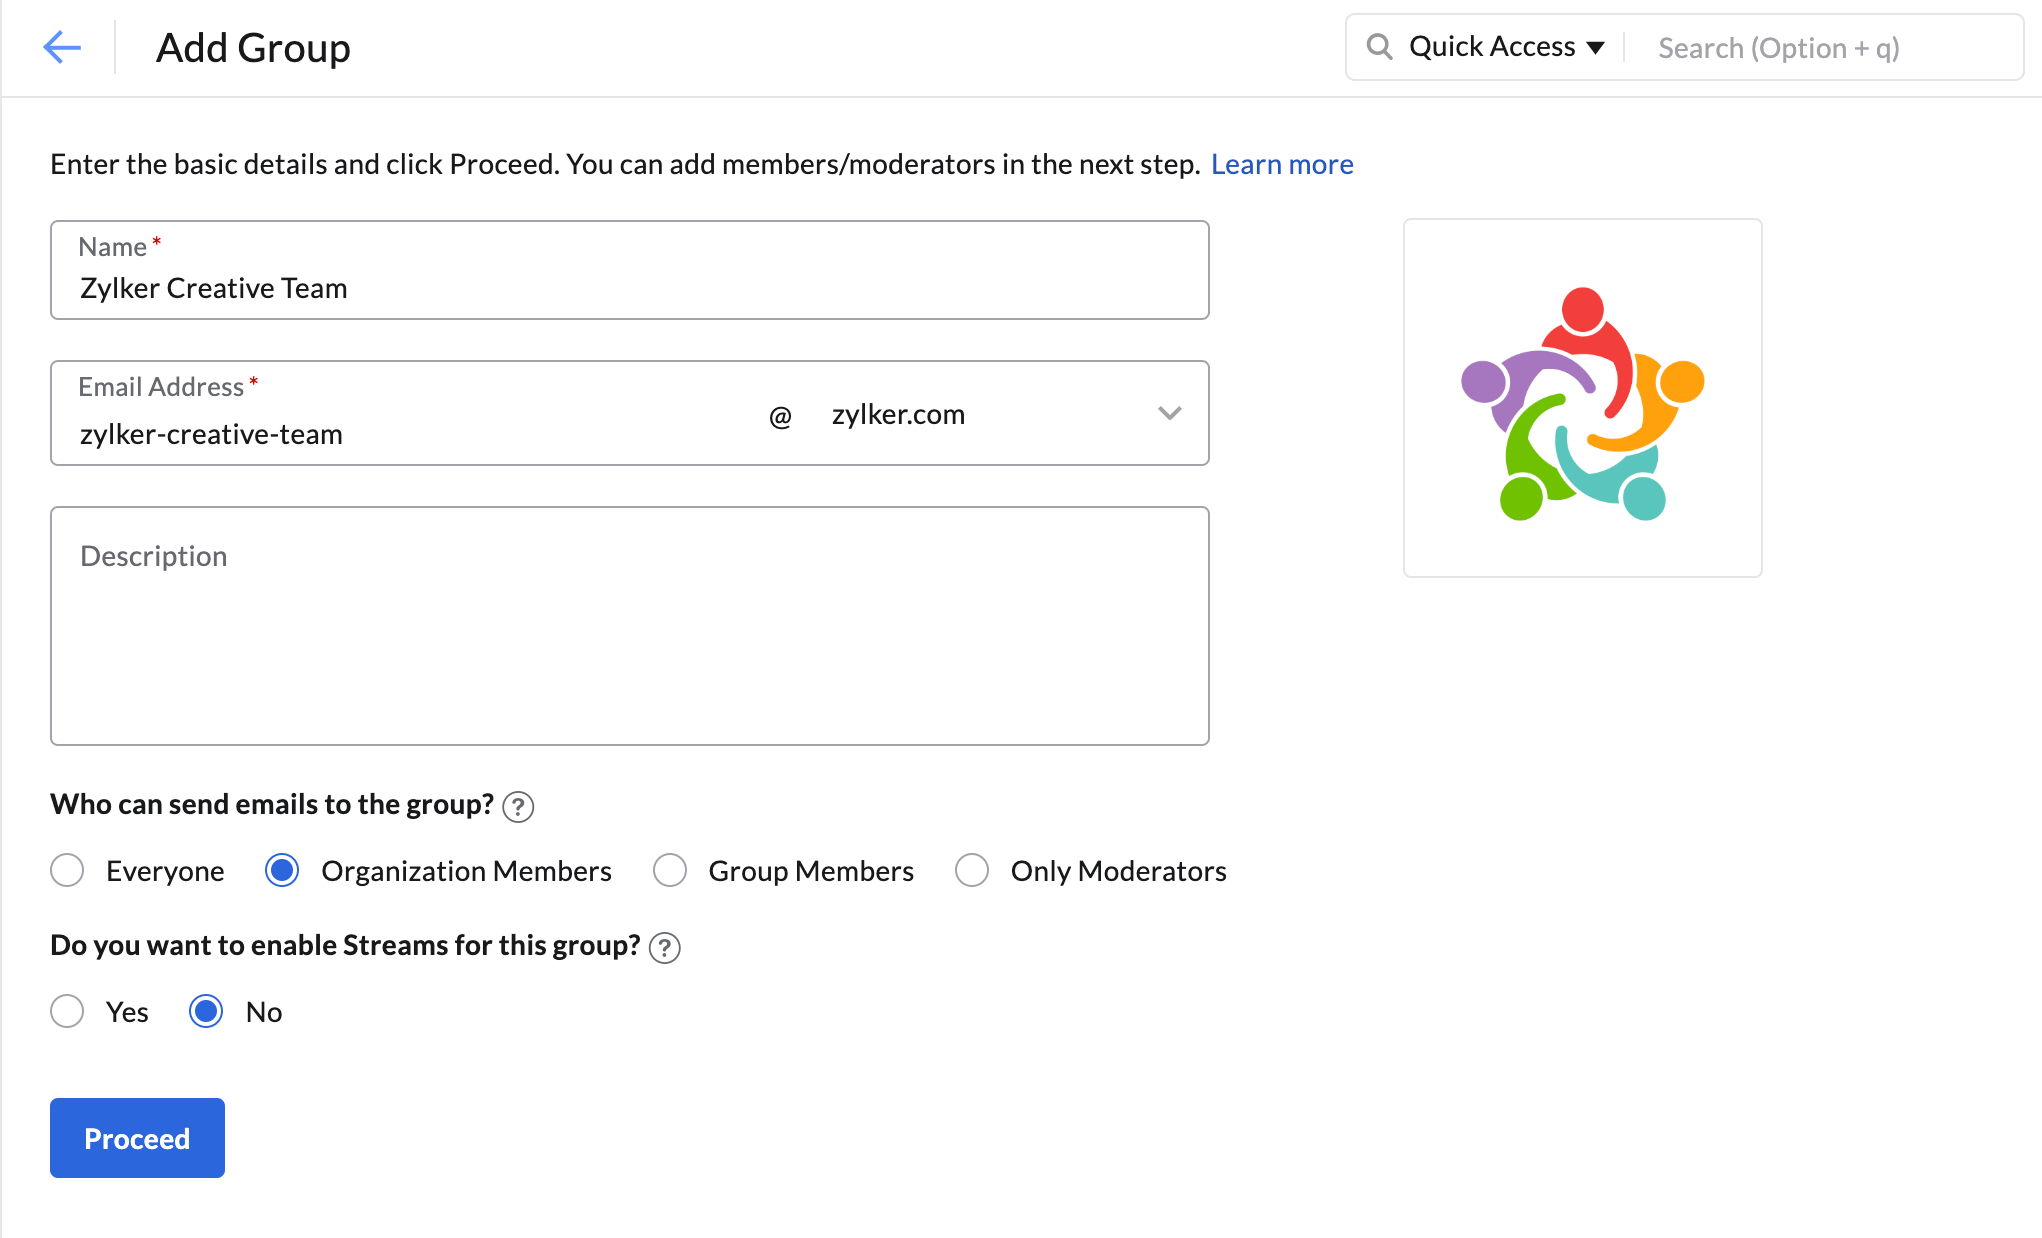This screenshot has height=1238, width=2042.
Task: Click the Proceed button
Action: point(137,1138)
